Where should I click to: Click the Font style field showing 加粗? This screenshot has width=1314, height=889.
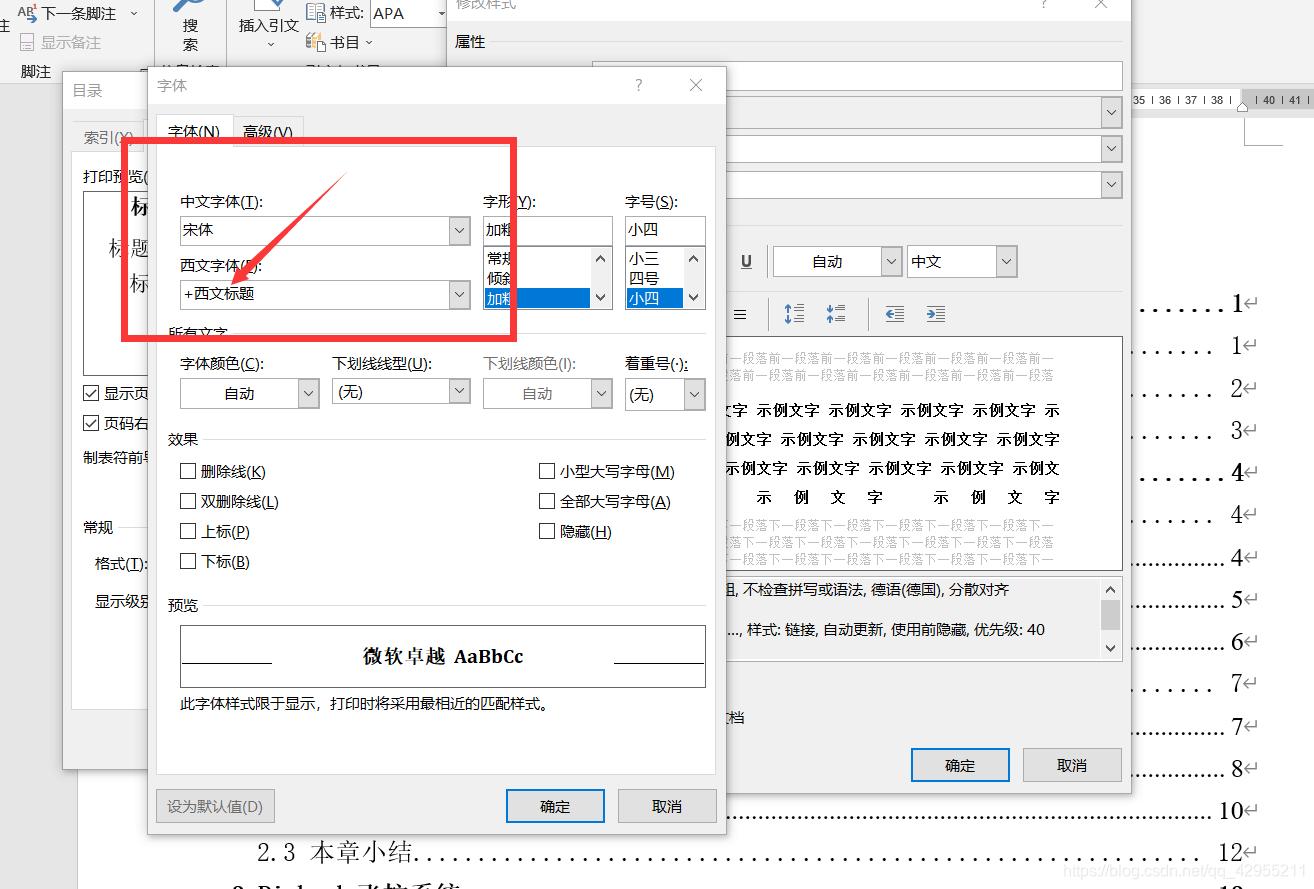point(547,230)
